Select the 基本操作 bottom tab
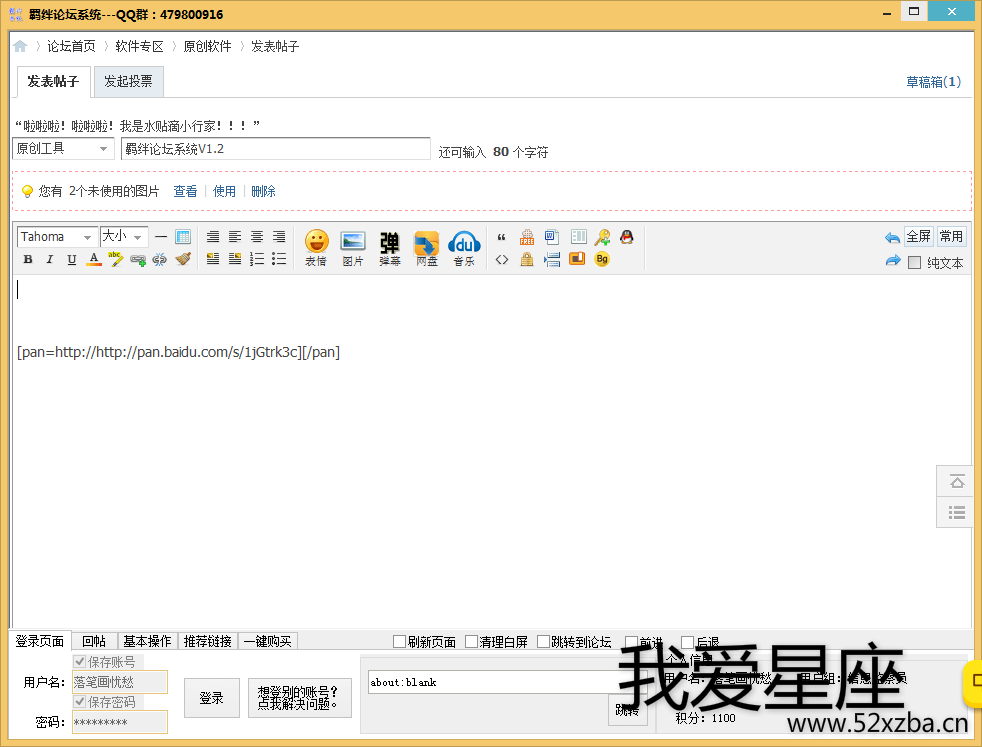 click(147, 641)
